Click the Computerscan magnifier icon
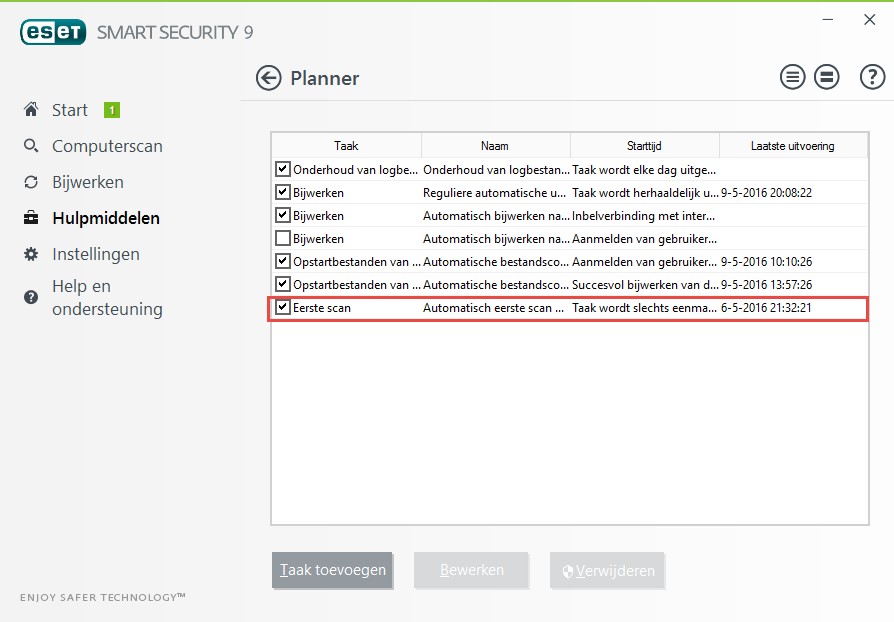This screenshot has height=622, width=894. pos(31,146)
